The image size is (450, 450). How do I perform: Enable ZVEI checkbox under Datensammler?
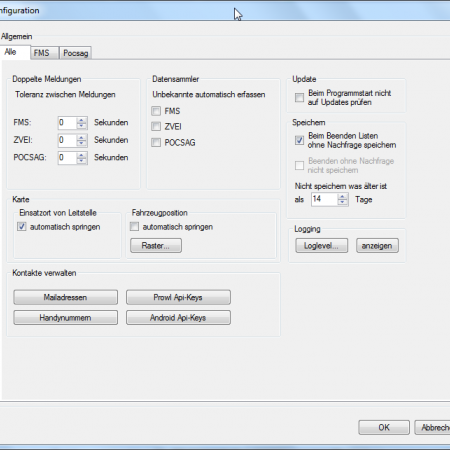click(156, 126)
